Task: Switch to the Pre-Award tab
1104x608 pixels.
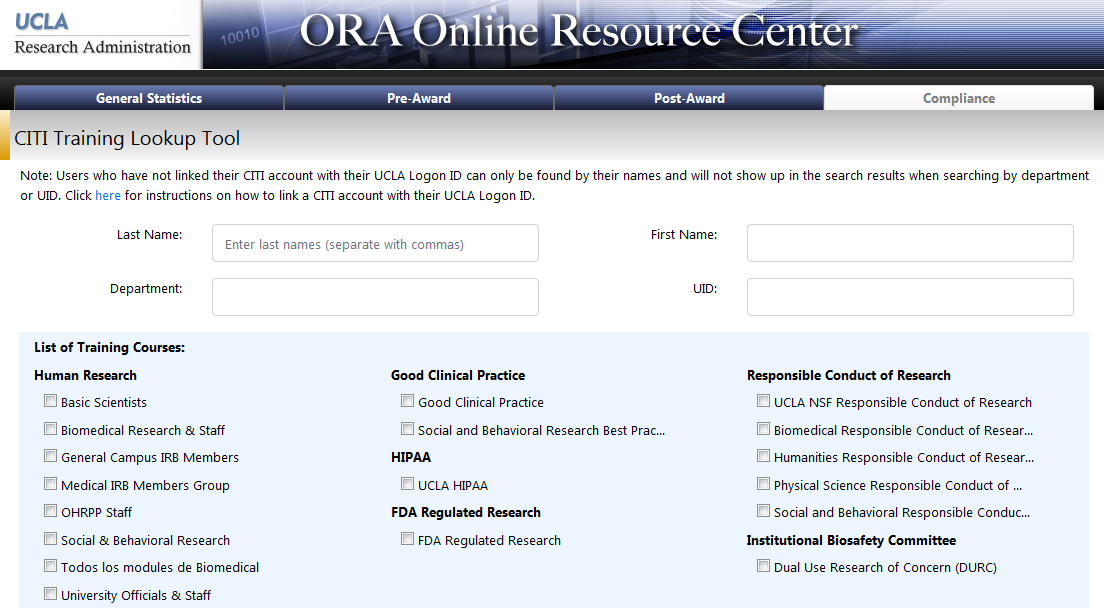Action: 419,98
